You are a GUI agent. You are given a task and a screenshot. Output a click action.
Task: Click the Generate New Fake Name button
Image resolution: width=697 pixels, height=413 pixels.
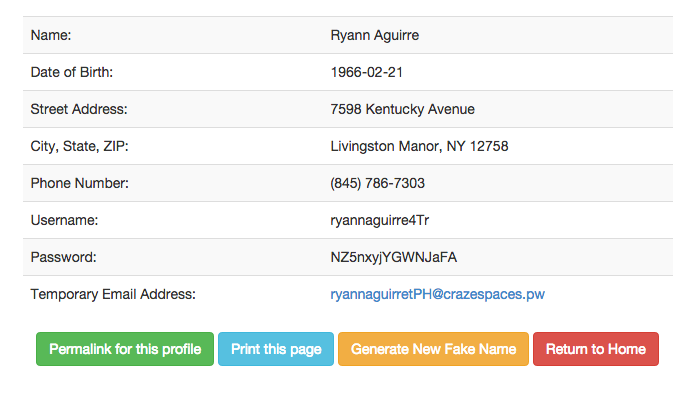coord(433,349)
